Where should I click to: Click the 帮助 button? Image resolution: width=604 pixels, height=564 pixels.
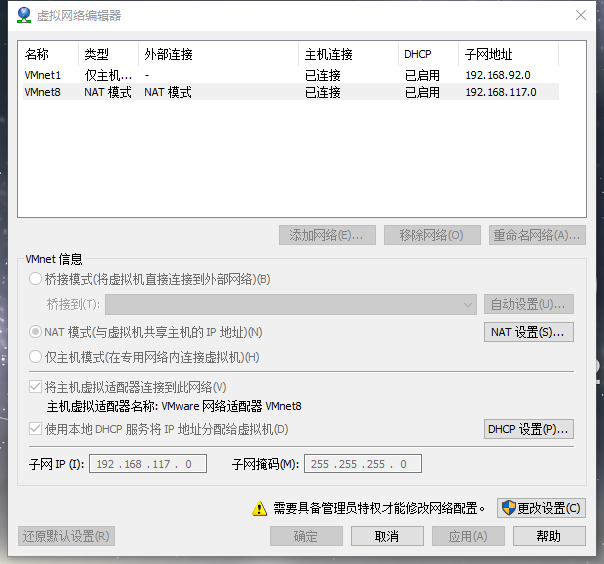click(x=549, y=536)
